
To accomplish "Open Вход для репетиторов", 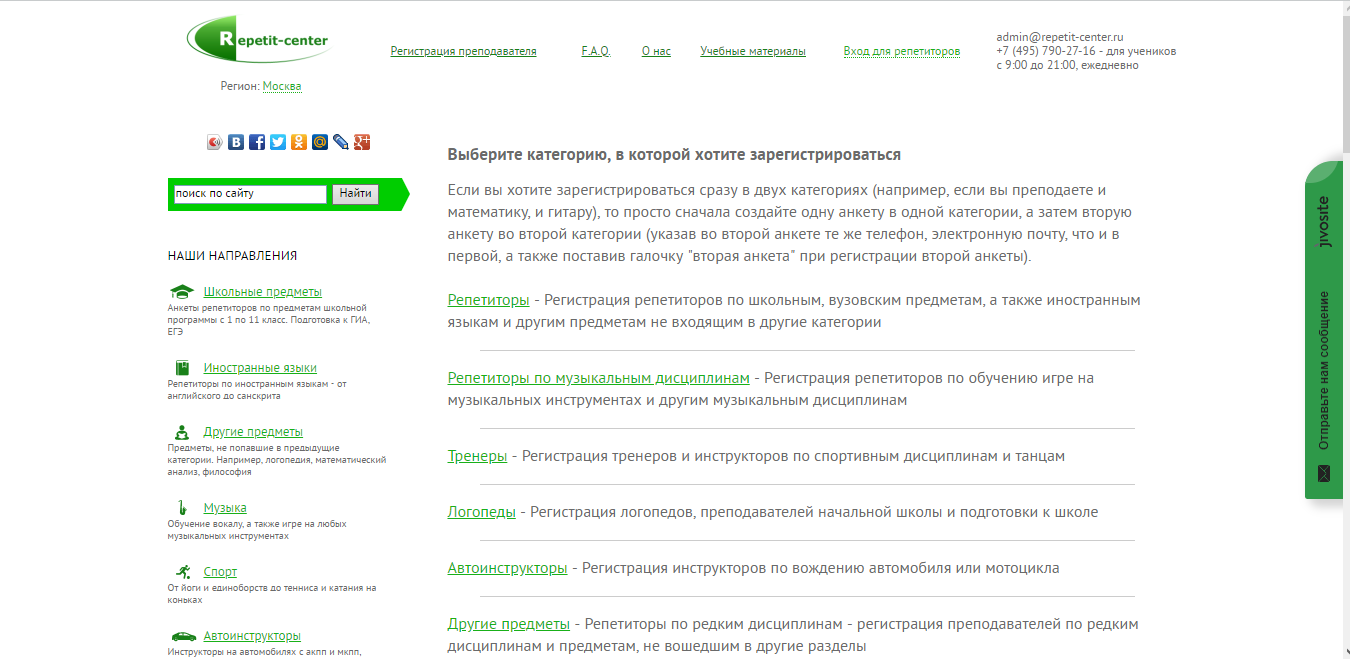I will click(x=901, y=50).
